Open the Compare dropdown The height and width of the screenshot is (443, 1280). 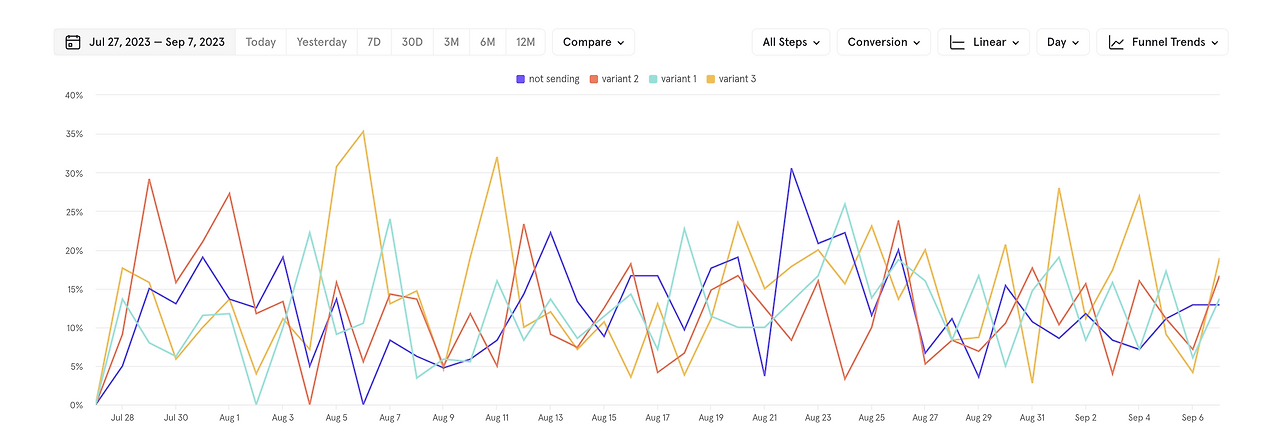click(593, 42)
